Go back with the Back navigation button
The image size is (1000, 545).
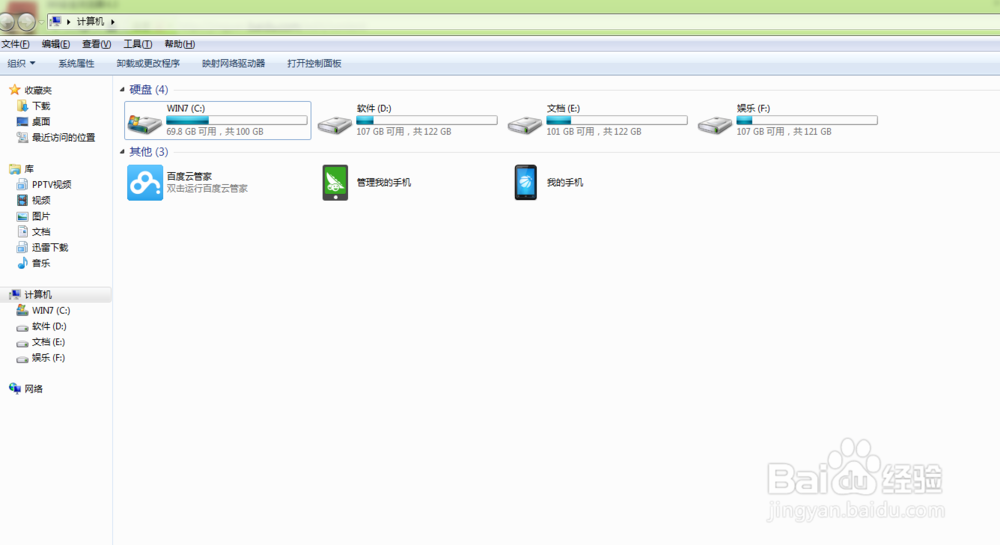(6, 22)
